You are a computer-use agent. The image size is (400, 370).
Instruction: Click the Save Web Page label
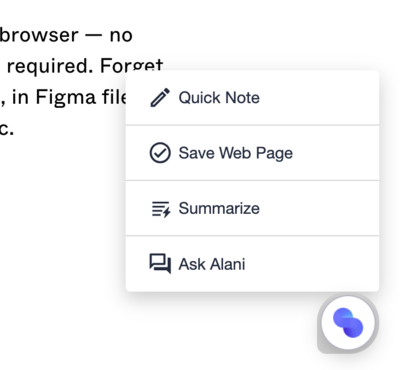point(236,153)
